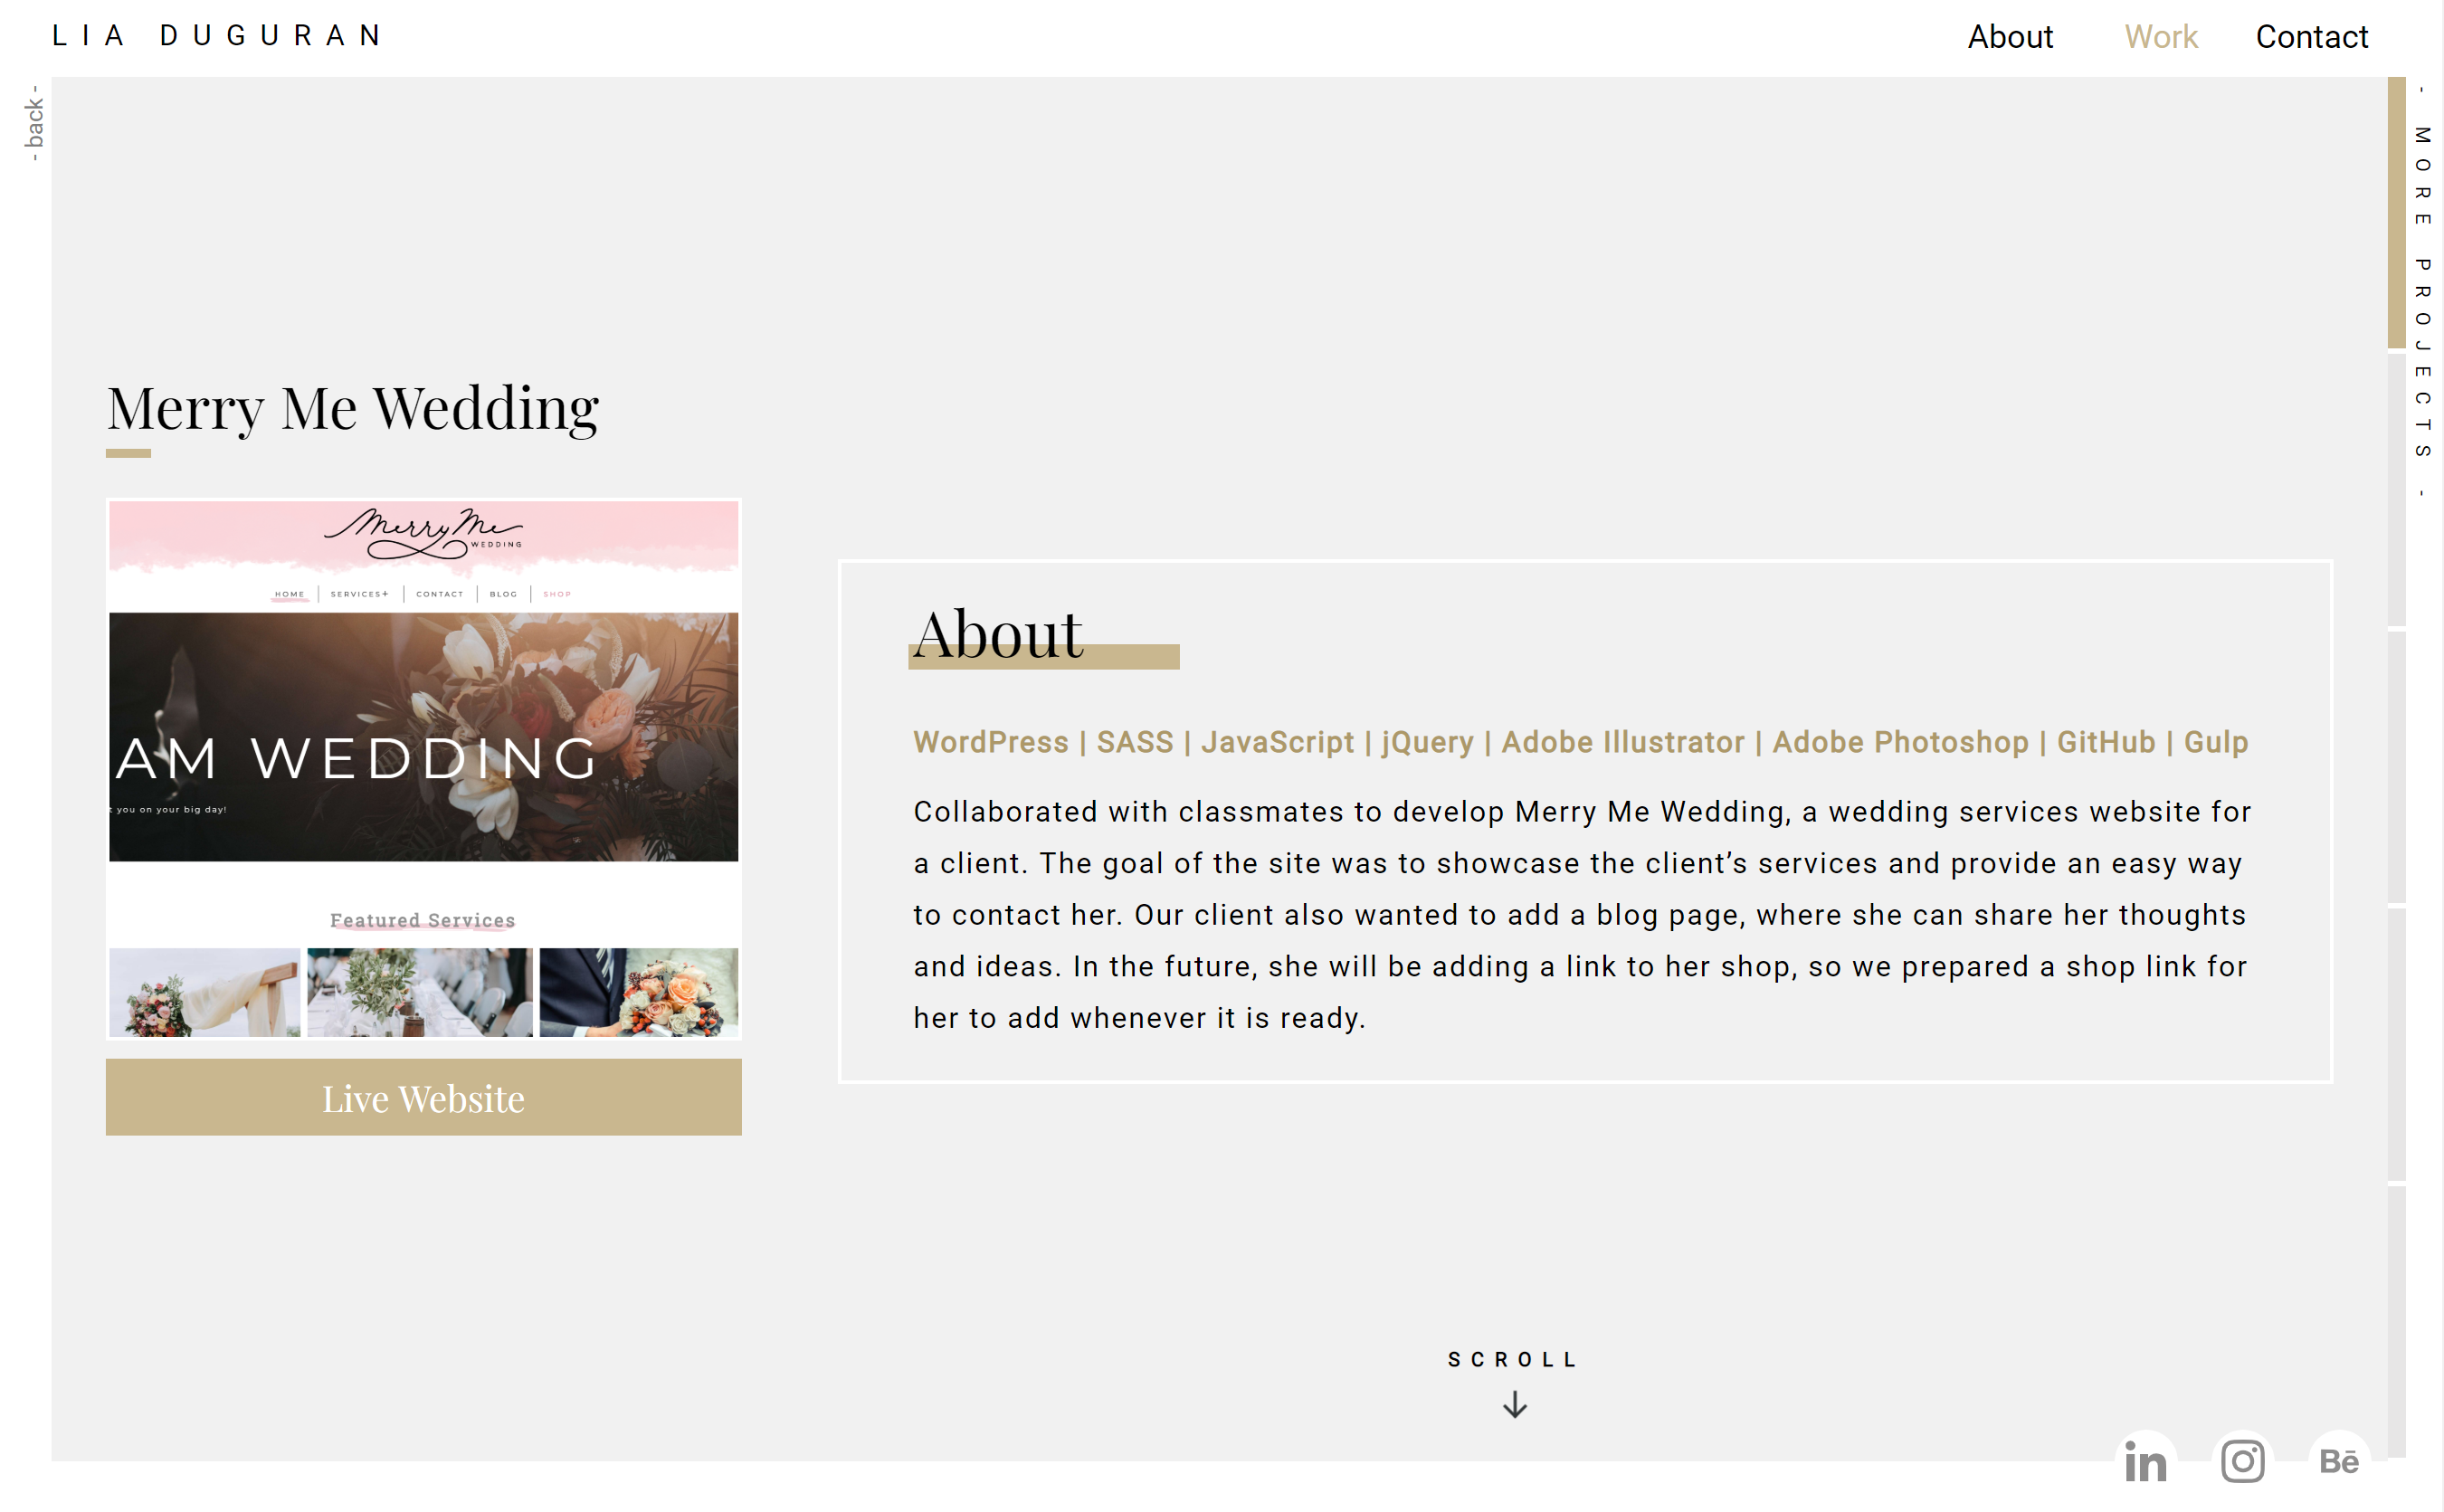
Task: Select the fourth project bar segment
Action: coord(2396,1045)
